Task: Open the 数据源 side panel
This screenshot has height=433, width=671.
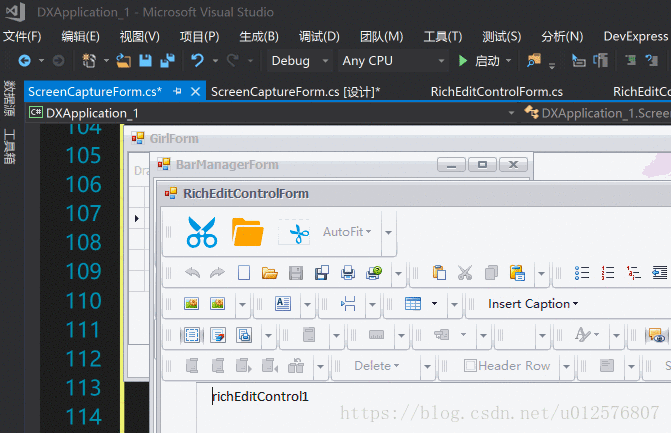Action: pyautogui.click(x=9, y=98)
